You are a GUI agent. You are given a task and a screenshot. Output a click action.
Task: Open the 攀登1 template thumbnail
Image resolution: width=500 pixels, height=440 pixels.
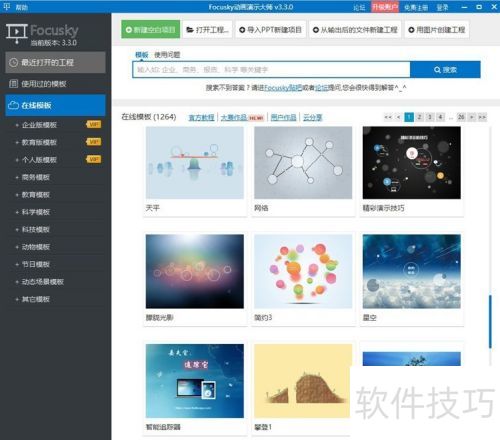coord(303,381)
